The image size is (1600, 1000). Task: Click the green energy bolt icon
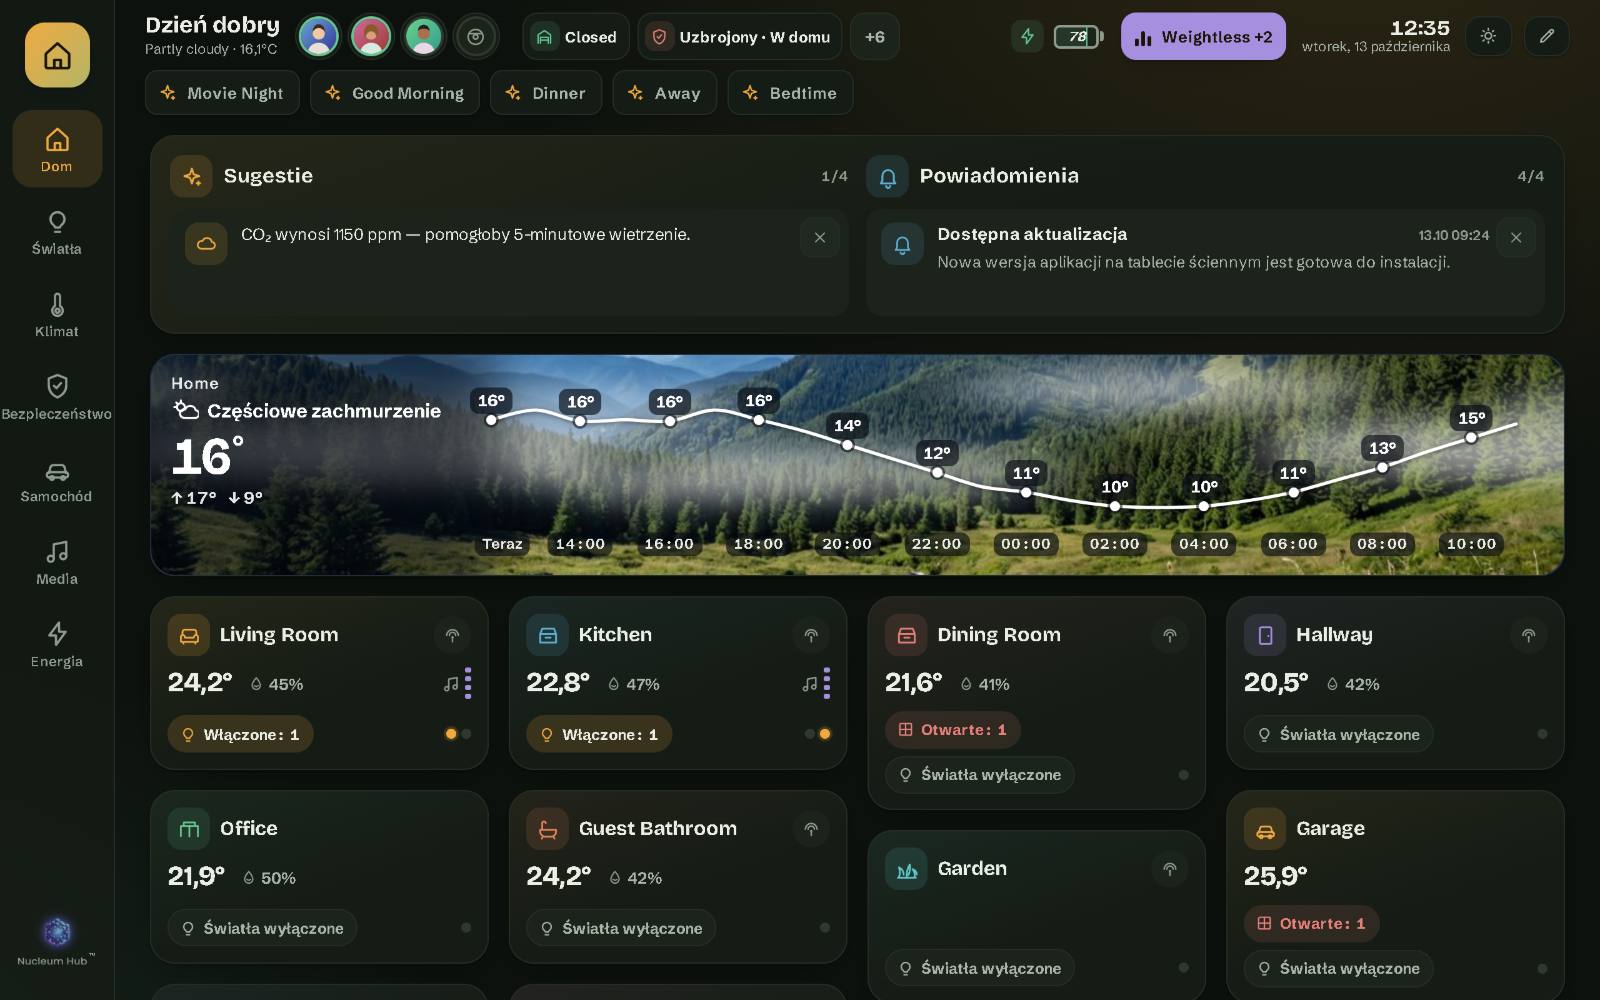click(1027, 37)
